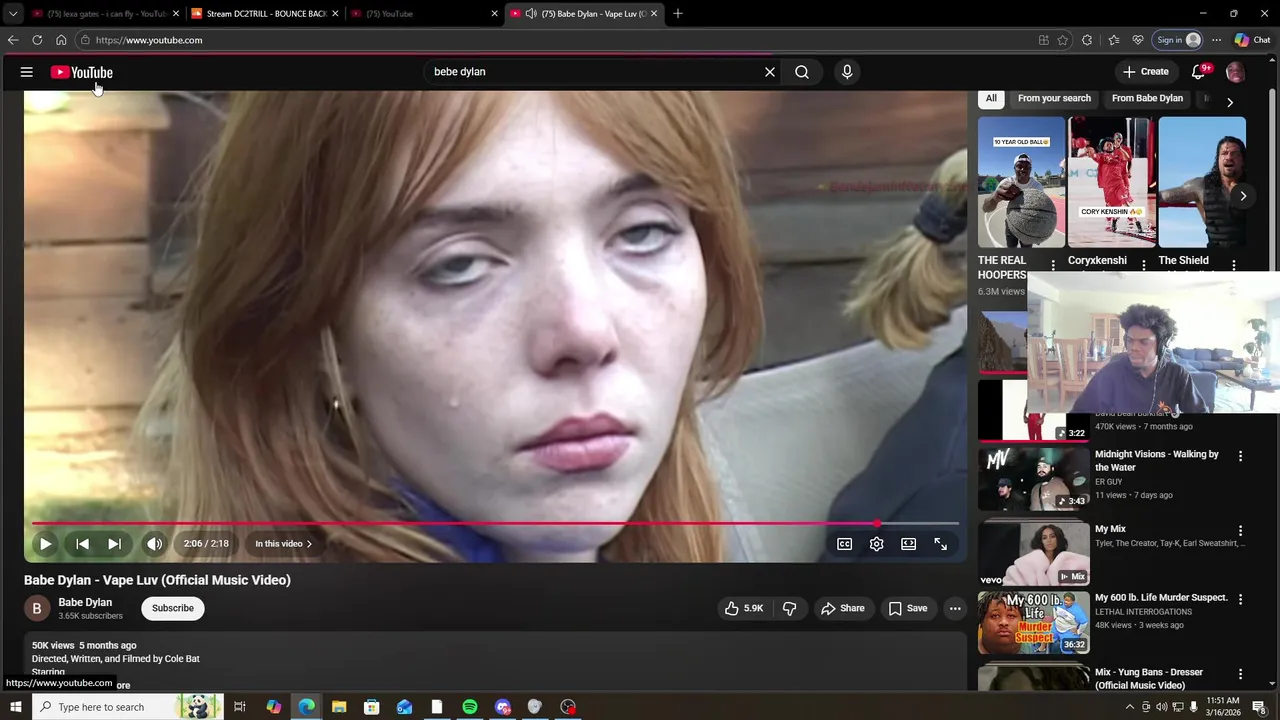
Task: Sign in to the browser profile
Action: pyautogui.click(x=1178, y=40)
